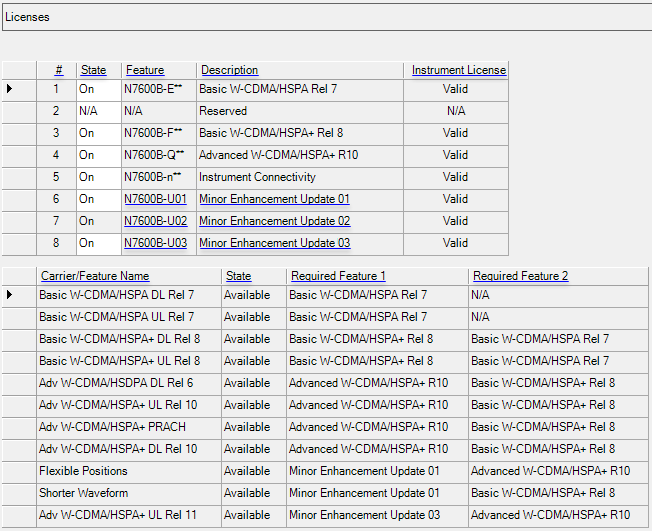652x531 pixels.
Task: Open the Minor Enhancement Update 02 description link
Action: click(274, 221)
